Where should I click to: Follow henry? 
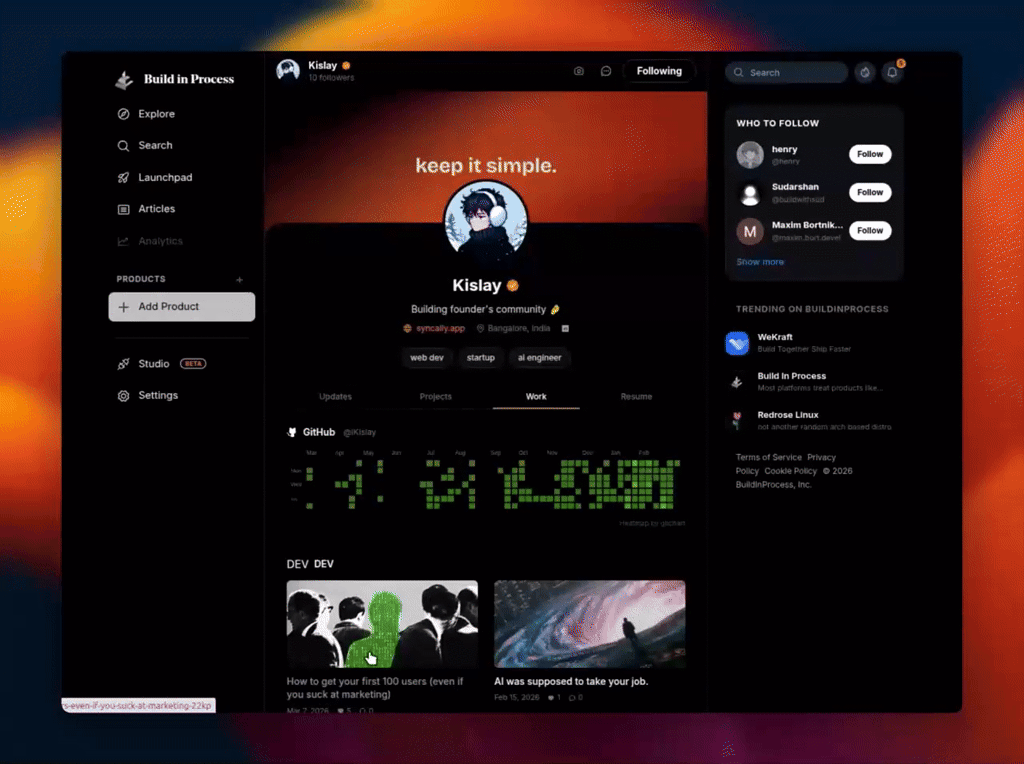click(870, 154)
